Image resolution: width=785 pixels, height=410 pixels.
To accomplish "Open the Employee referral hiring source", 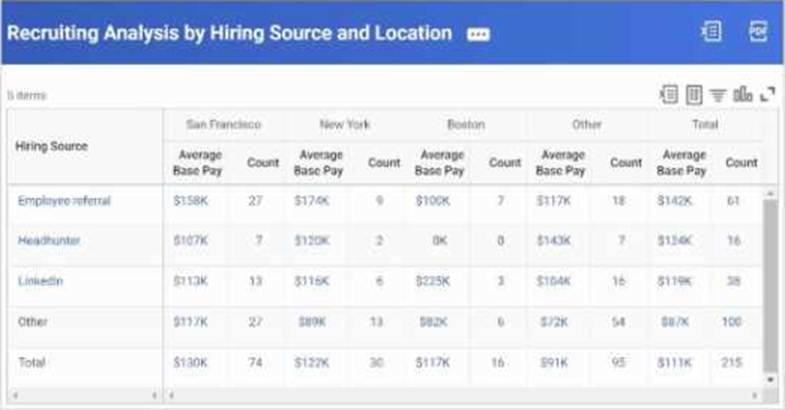I will coord(64,201).
